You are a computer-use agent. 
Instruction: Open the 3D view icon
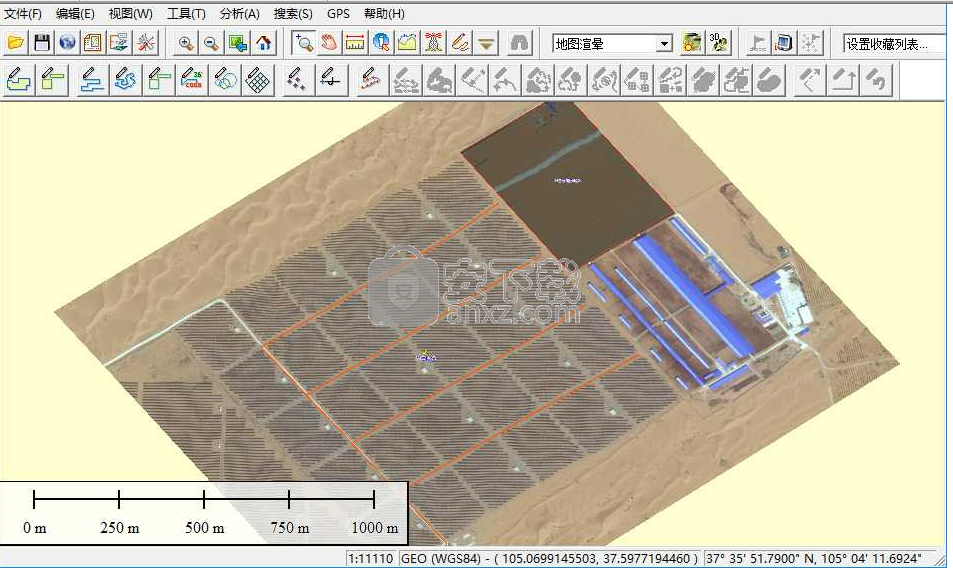718,43
